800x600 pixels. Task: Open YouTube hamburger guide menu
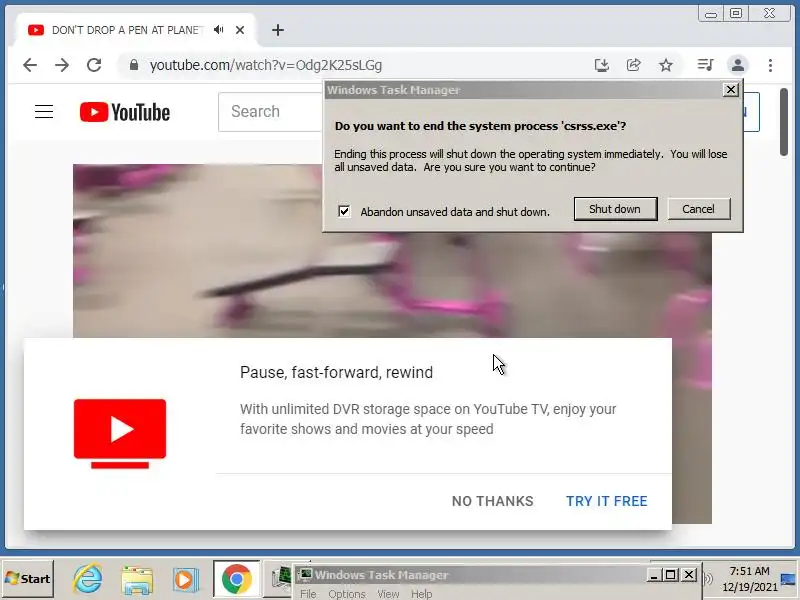click(x=44, y=111)
